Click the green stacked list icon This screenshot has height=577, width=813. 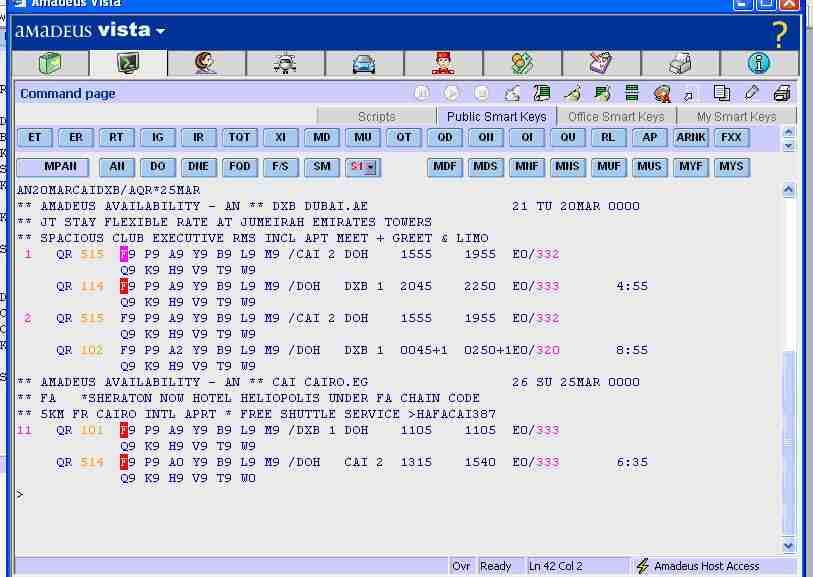pyautogui.click(x=632, y=93)
